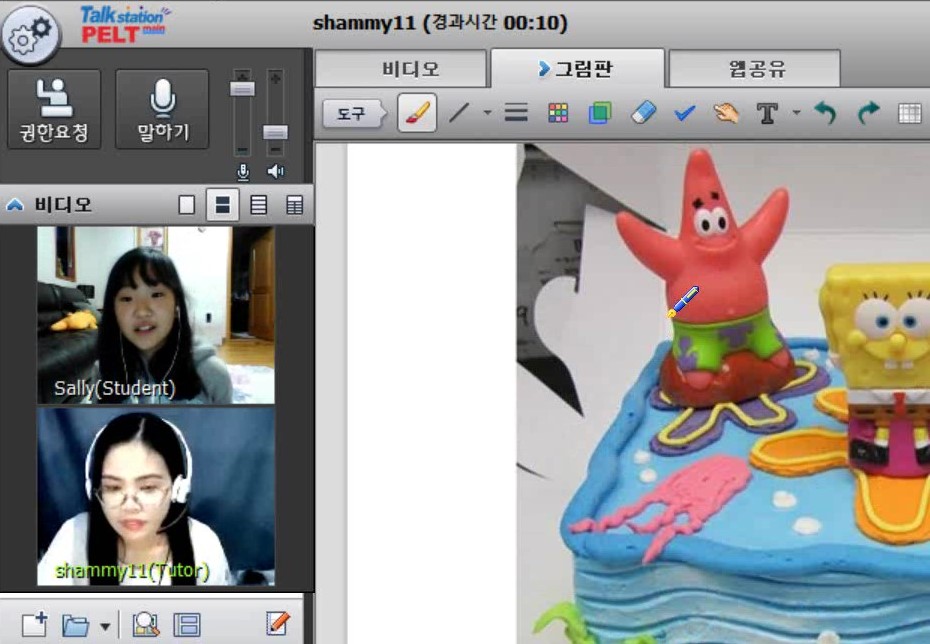Image resolution: width=930 pixels, height=644 pixels.
Task: Open the 웹공유 tab
Action: 757,70
